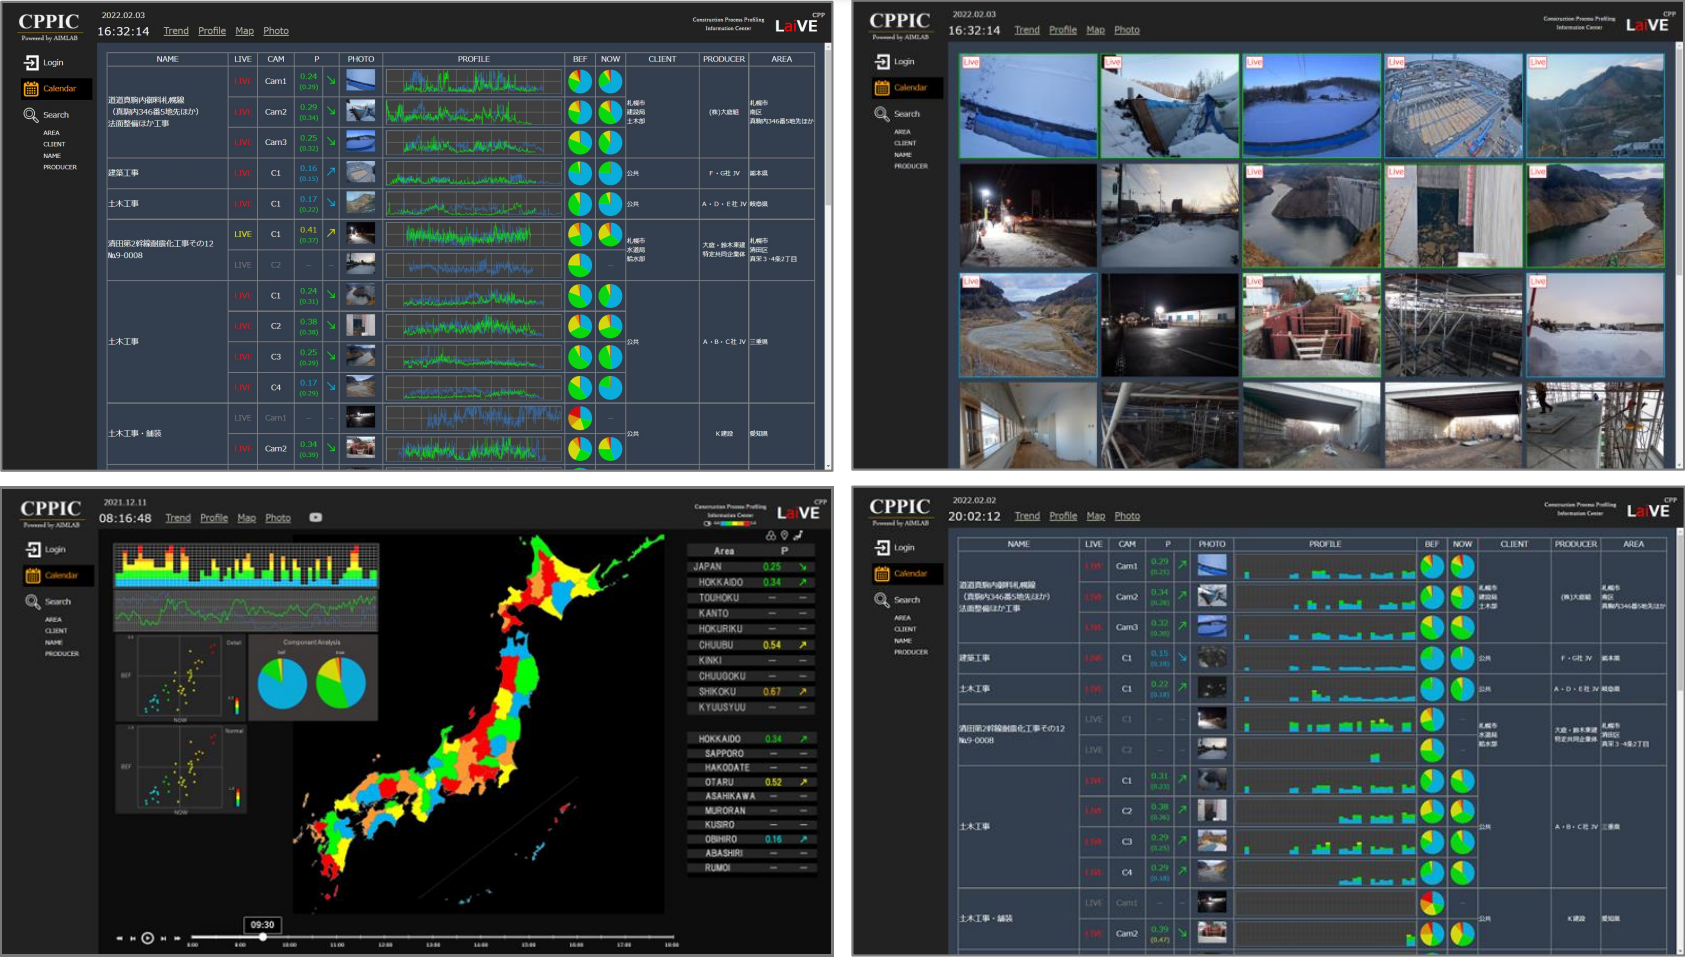1685x957 pixels.
Task: Open the first Live photo in the grid
Action: click(x=1028, y=106)
